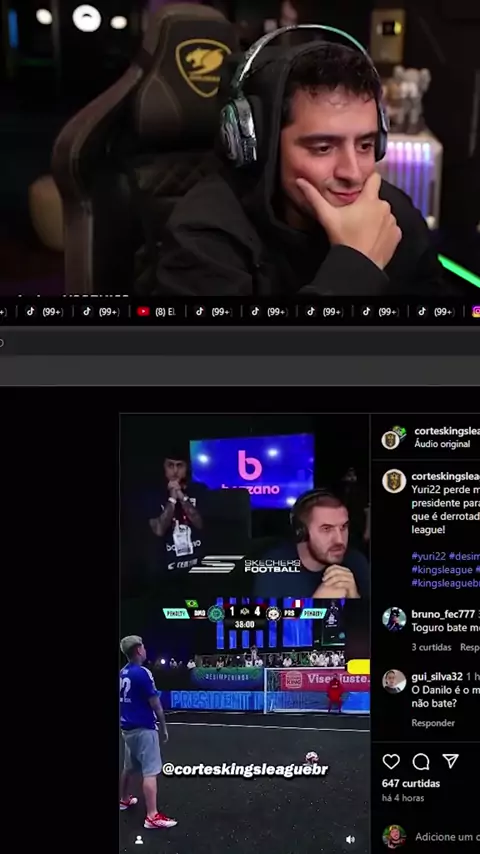
Task: Click your avatar beside the comment field
Action: tap(394, 837)
